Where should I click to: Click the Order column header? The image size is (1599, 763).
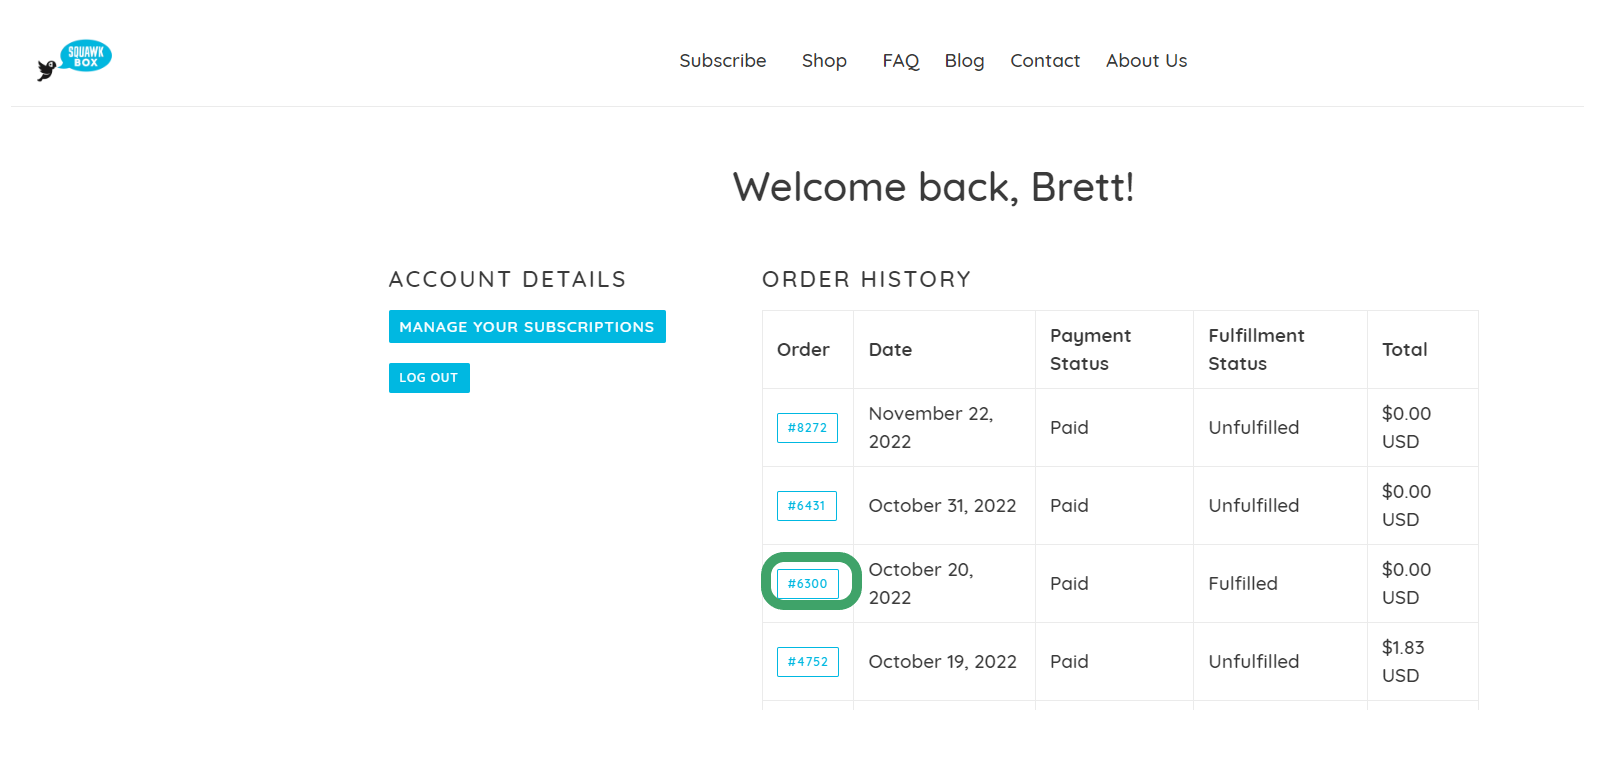[803, 350]
